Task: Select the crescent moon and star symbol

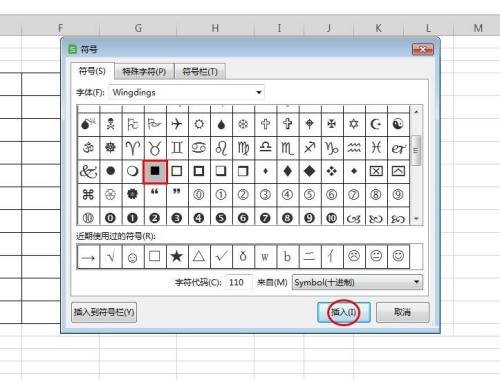Action: 376,124
